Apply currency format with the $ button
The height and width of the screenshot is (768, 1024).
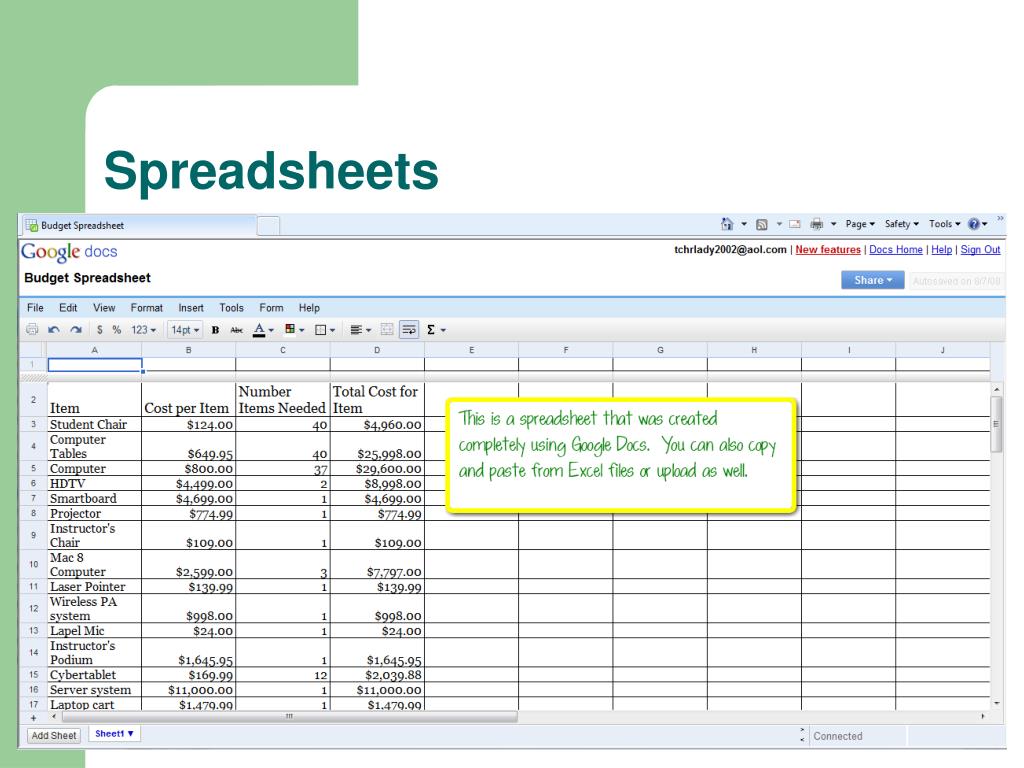(x=100, y=330)
